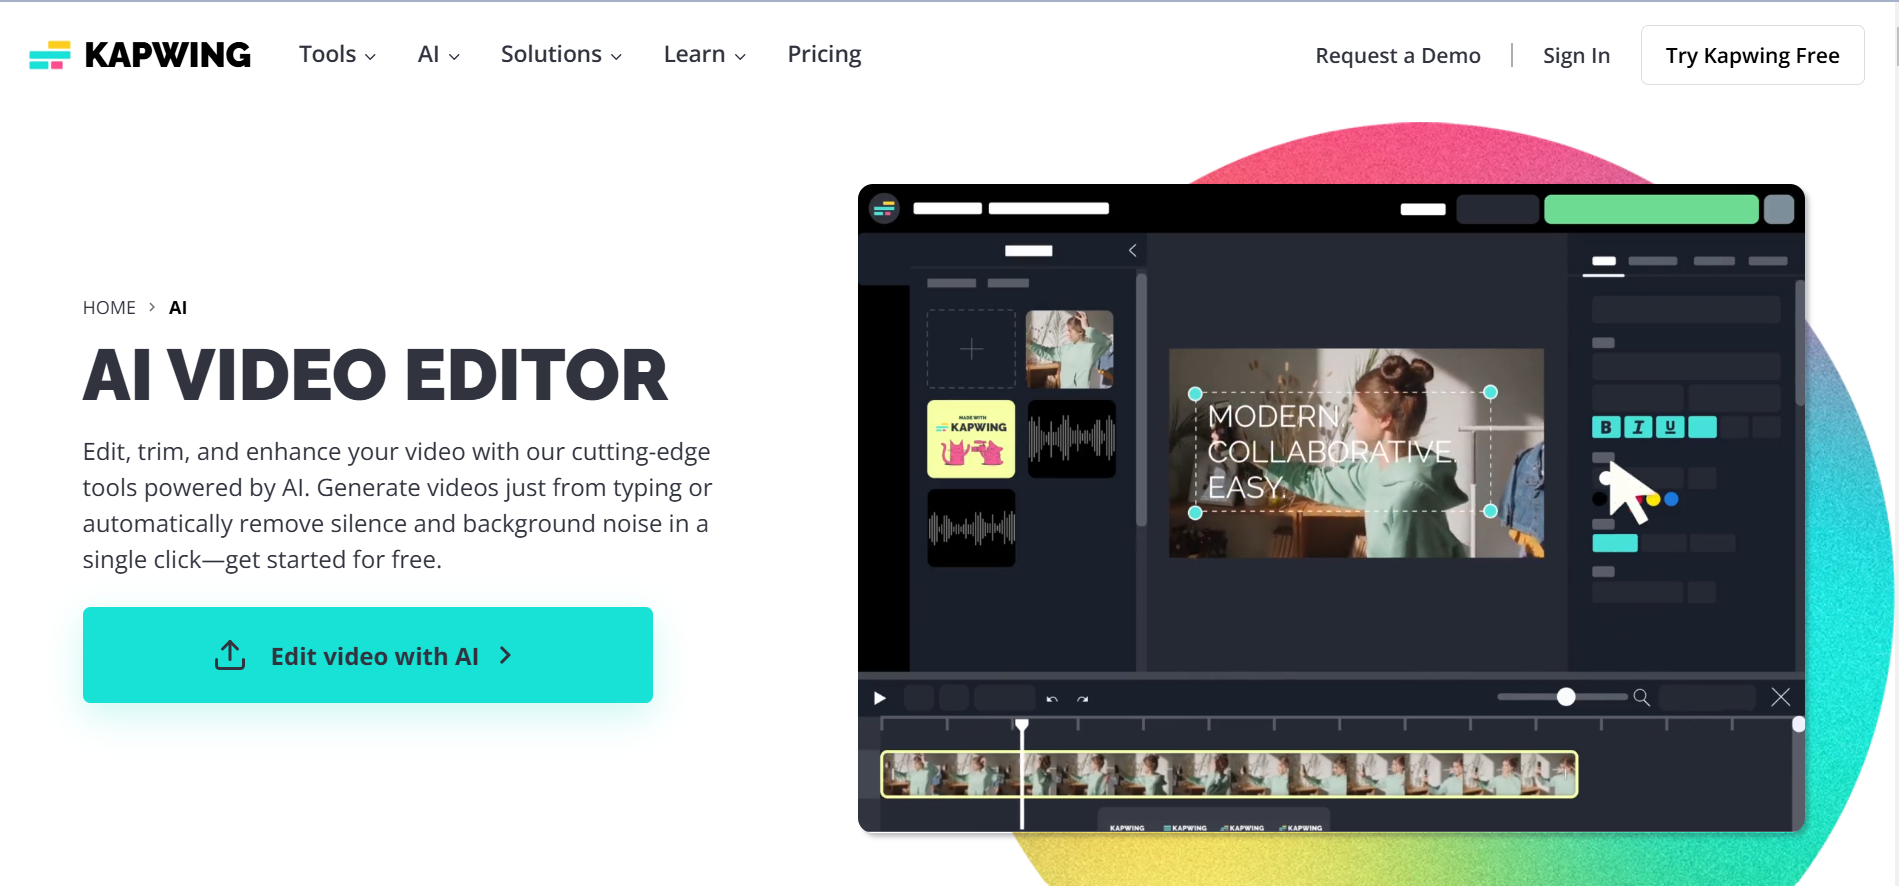Select the yellow Kapwing cats thumbnail

coord(971,439)
